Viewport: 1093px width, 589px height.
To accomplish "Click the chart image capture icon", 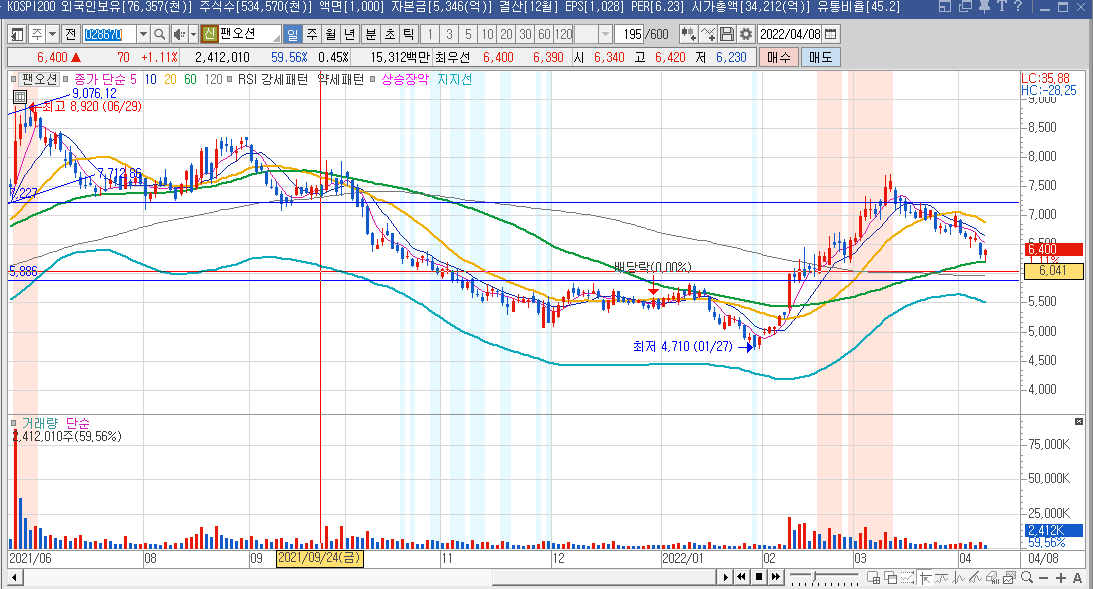I will click(x=1009, y=578).
